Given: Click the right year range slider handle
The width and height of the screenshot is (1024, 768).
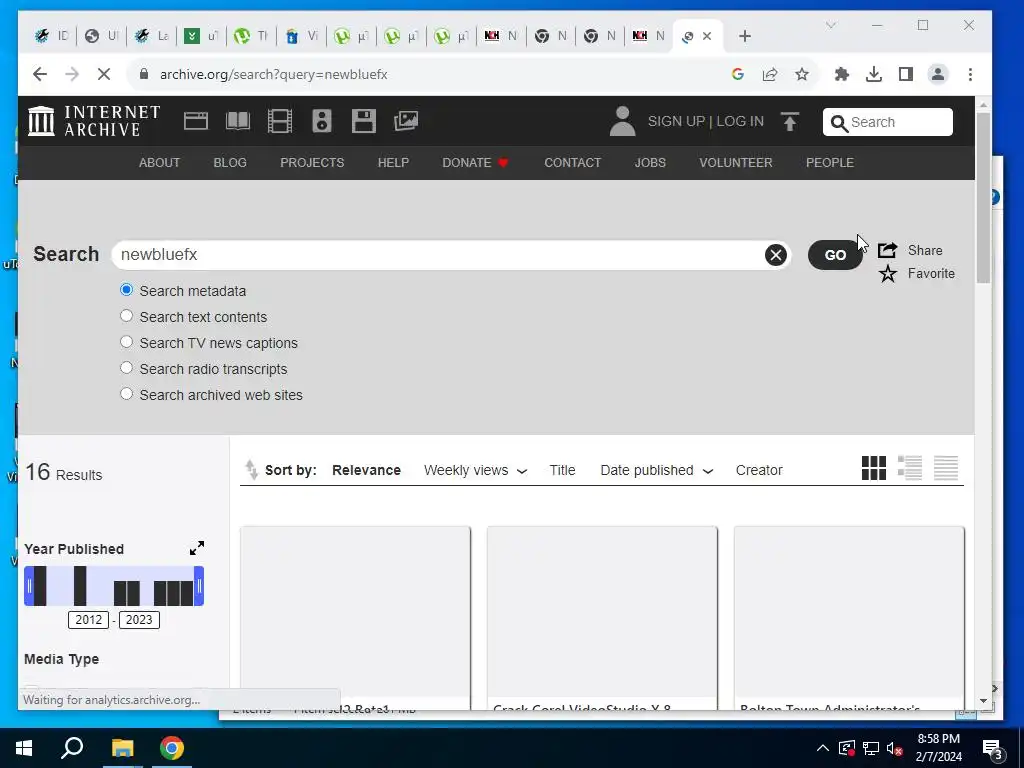Looking at the screenshot, I should (x=199, y=586).
